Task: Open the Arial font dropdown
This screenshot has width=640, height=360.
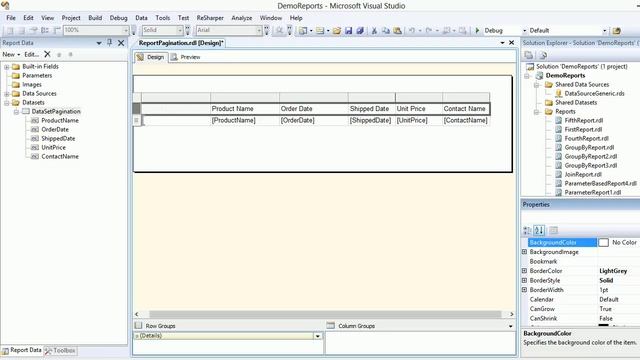Action: 259,30
